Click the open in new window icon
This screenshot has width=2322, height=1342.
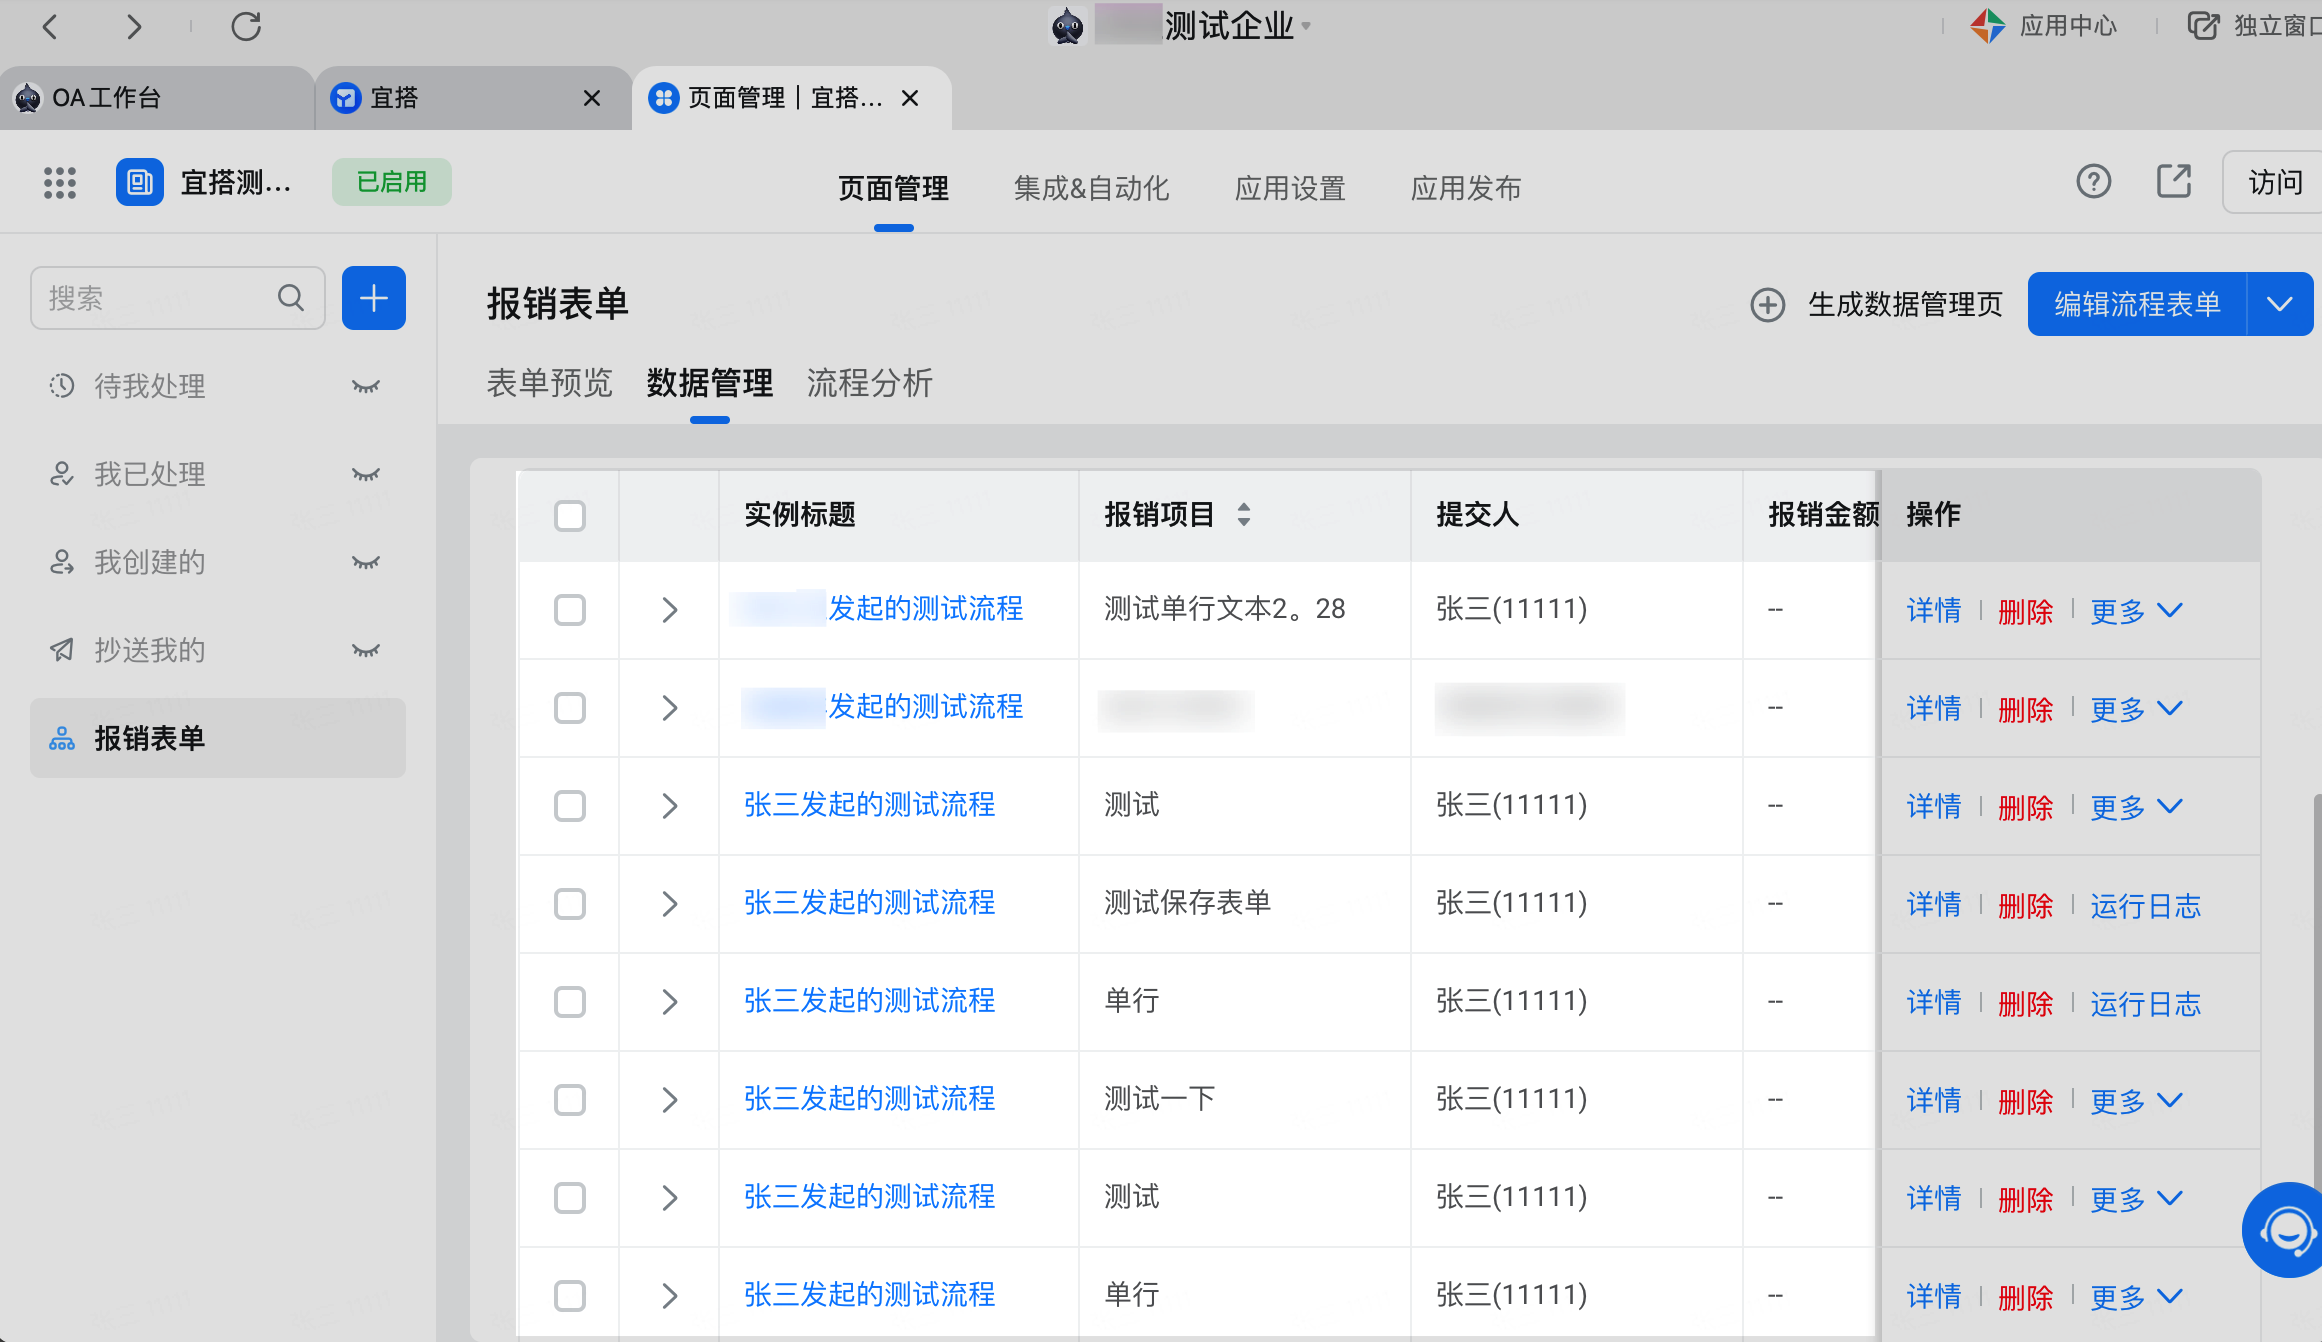click(x=2174, y=182)
